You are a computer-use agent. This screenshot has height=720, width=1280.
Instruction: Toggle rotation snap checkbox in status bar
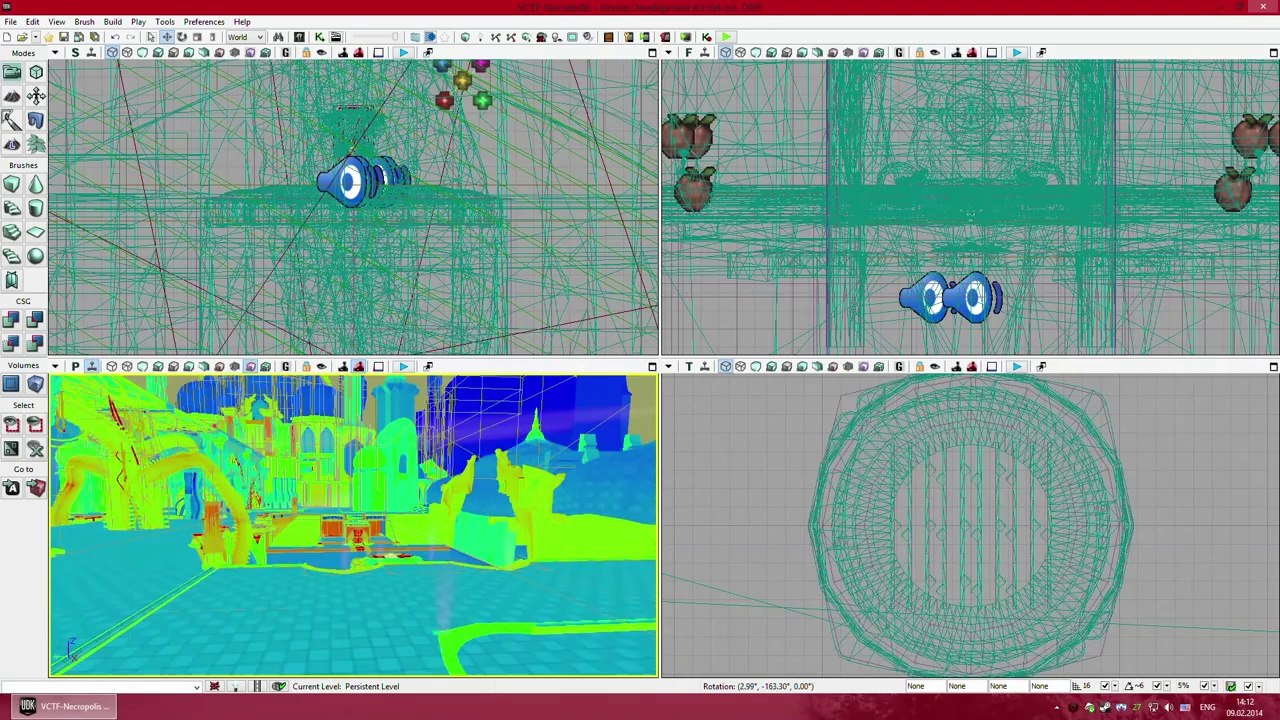coord(1157,686)
